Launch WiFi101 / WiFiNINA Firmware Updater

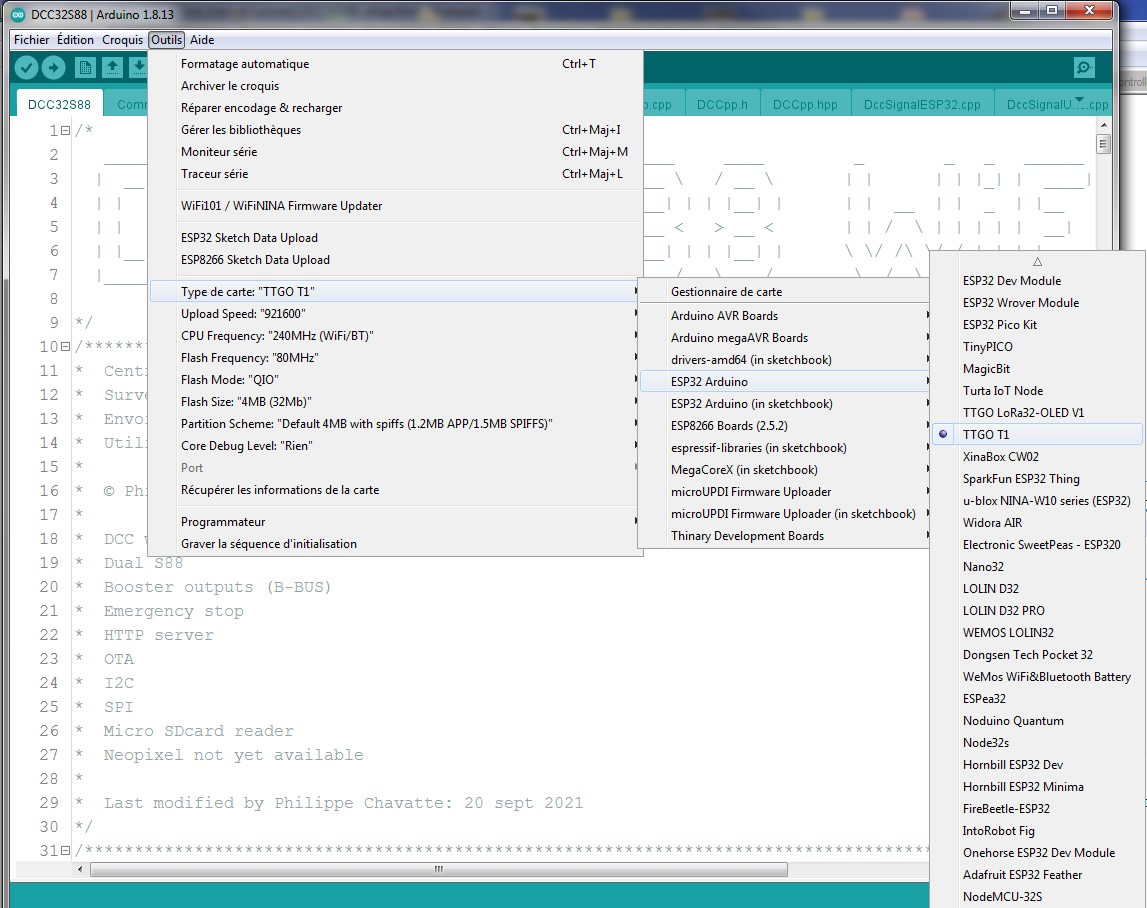395,206
